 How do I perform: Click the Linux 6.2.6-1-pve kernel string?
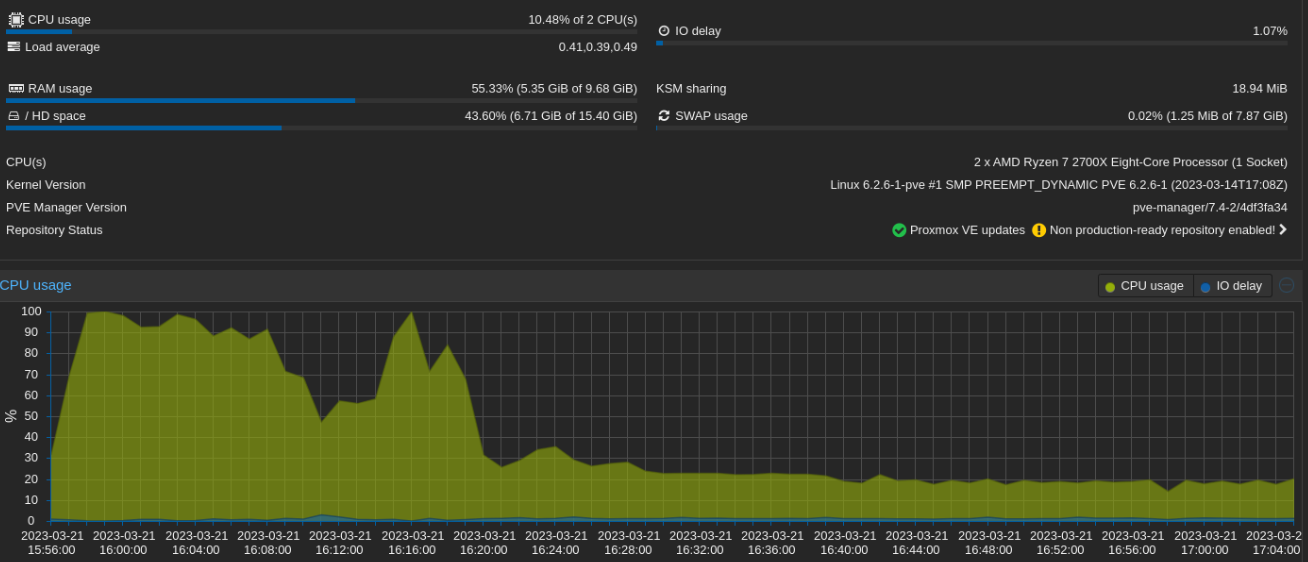click(x=1059, y=185)
